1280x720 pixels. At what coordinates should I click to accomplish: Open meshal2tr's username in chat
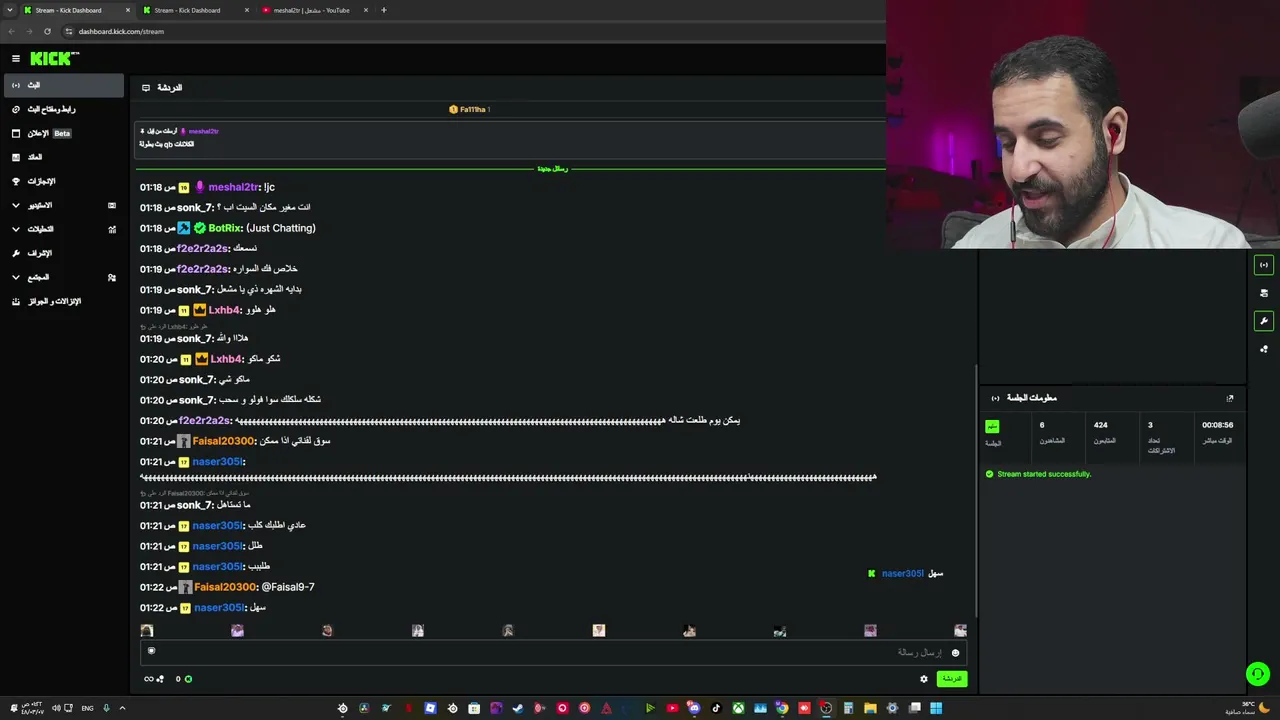(234, 187)
